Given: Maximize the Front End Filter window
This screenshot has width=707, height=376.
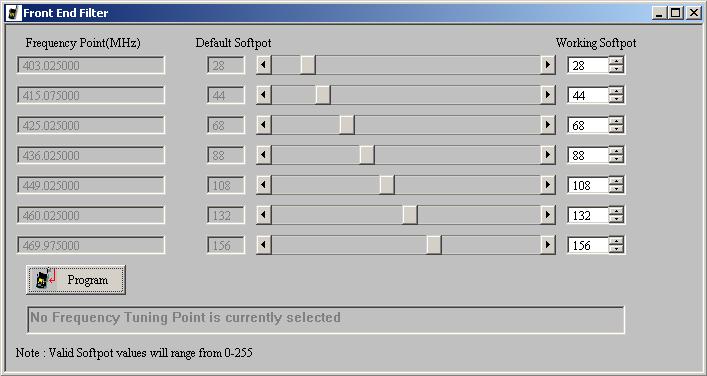Looking at the screenshot, I should tap(675, 13).
